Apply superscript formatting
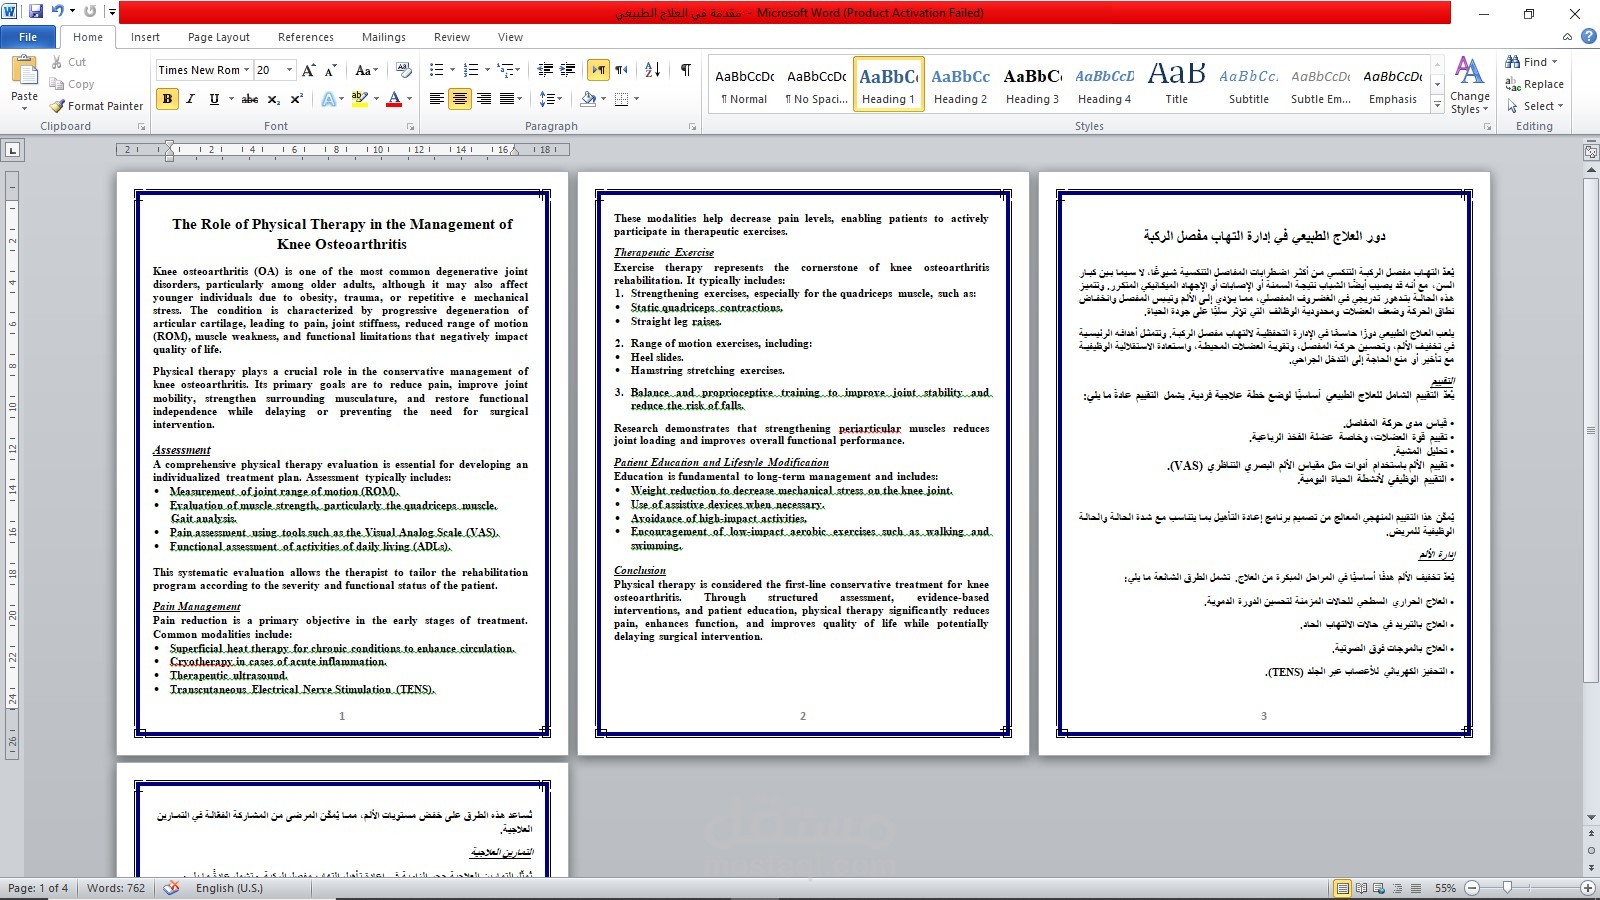 coord(297,99)
